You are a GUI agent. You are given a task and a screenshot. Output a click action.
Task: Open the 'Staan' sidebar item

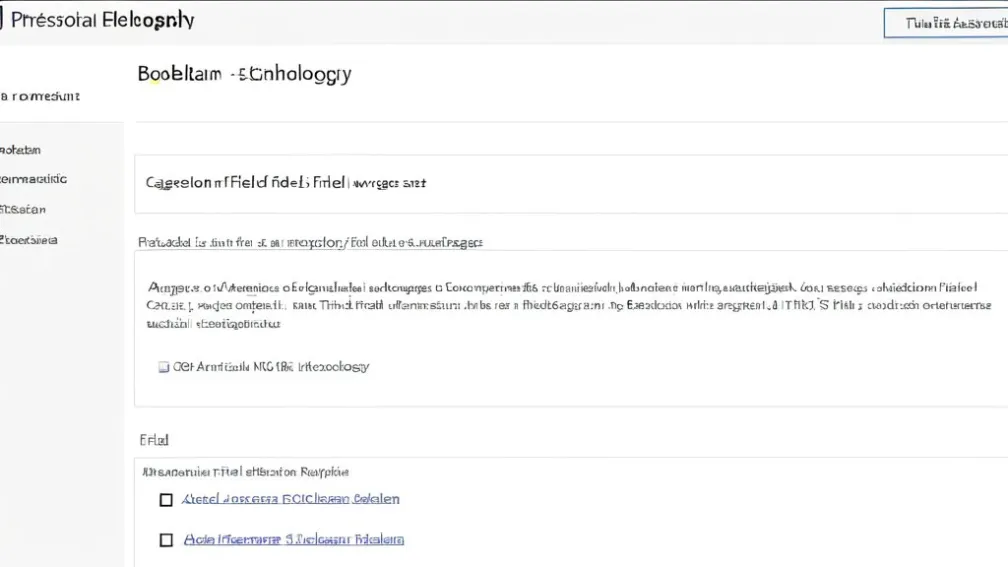click(x=23, y=210)
